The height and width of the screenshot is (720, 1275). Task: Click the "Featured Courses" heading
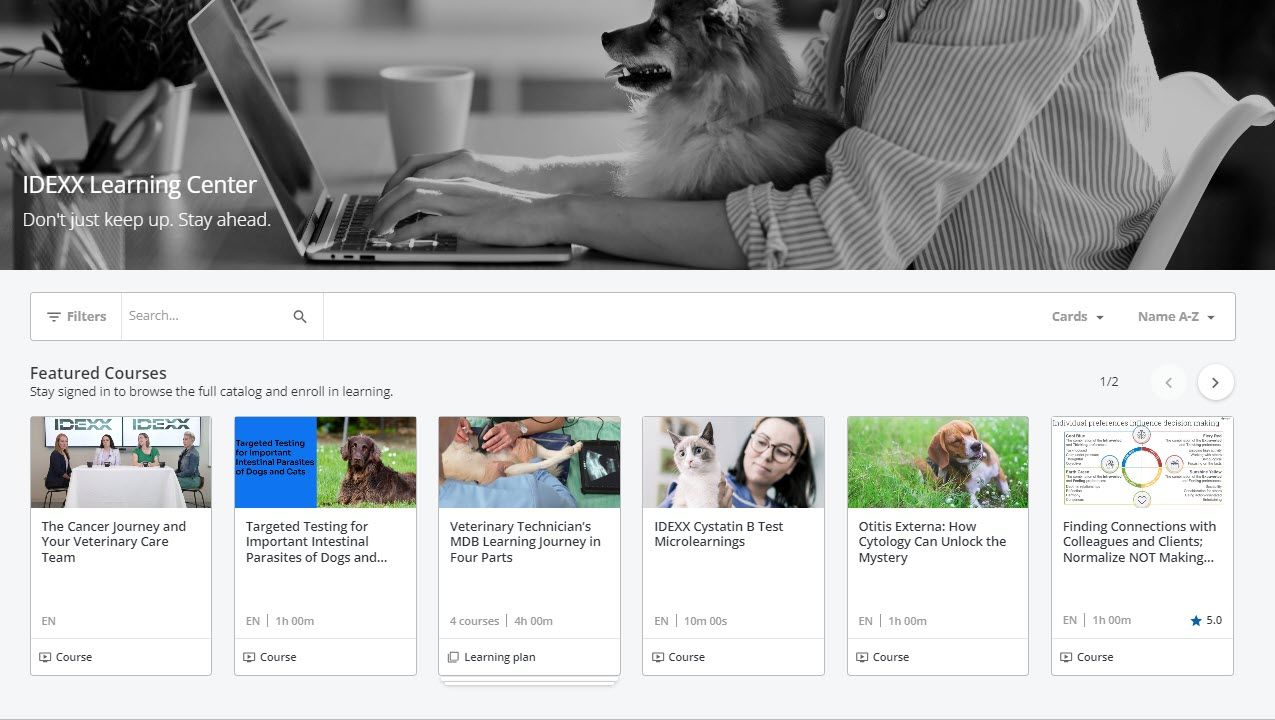[98, 373]
